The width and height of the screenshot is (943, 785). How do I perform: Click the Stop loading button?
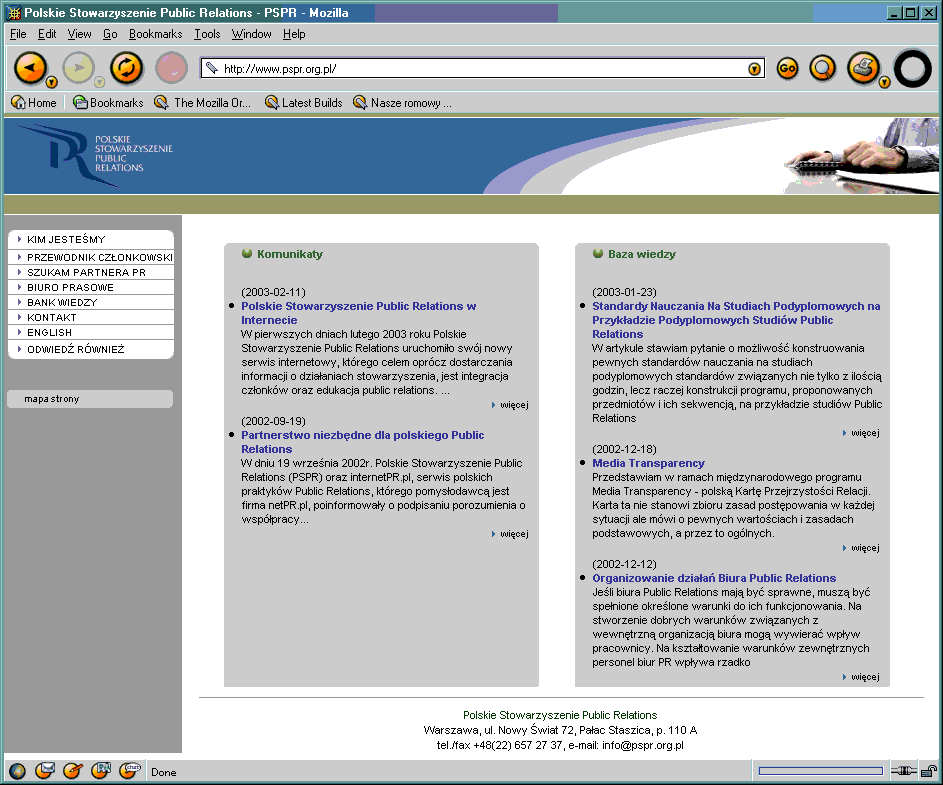coord(171,67)
